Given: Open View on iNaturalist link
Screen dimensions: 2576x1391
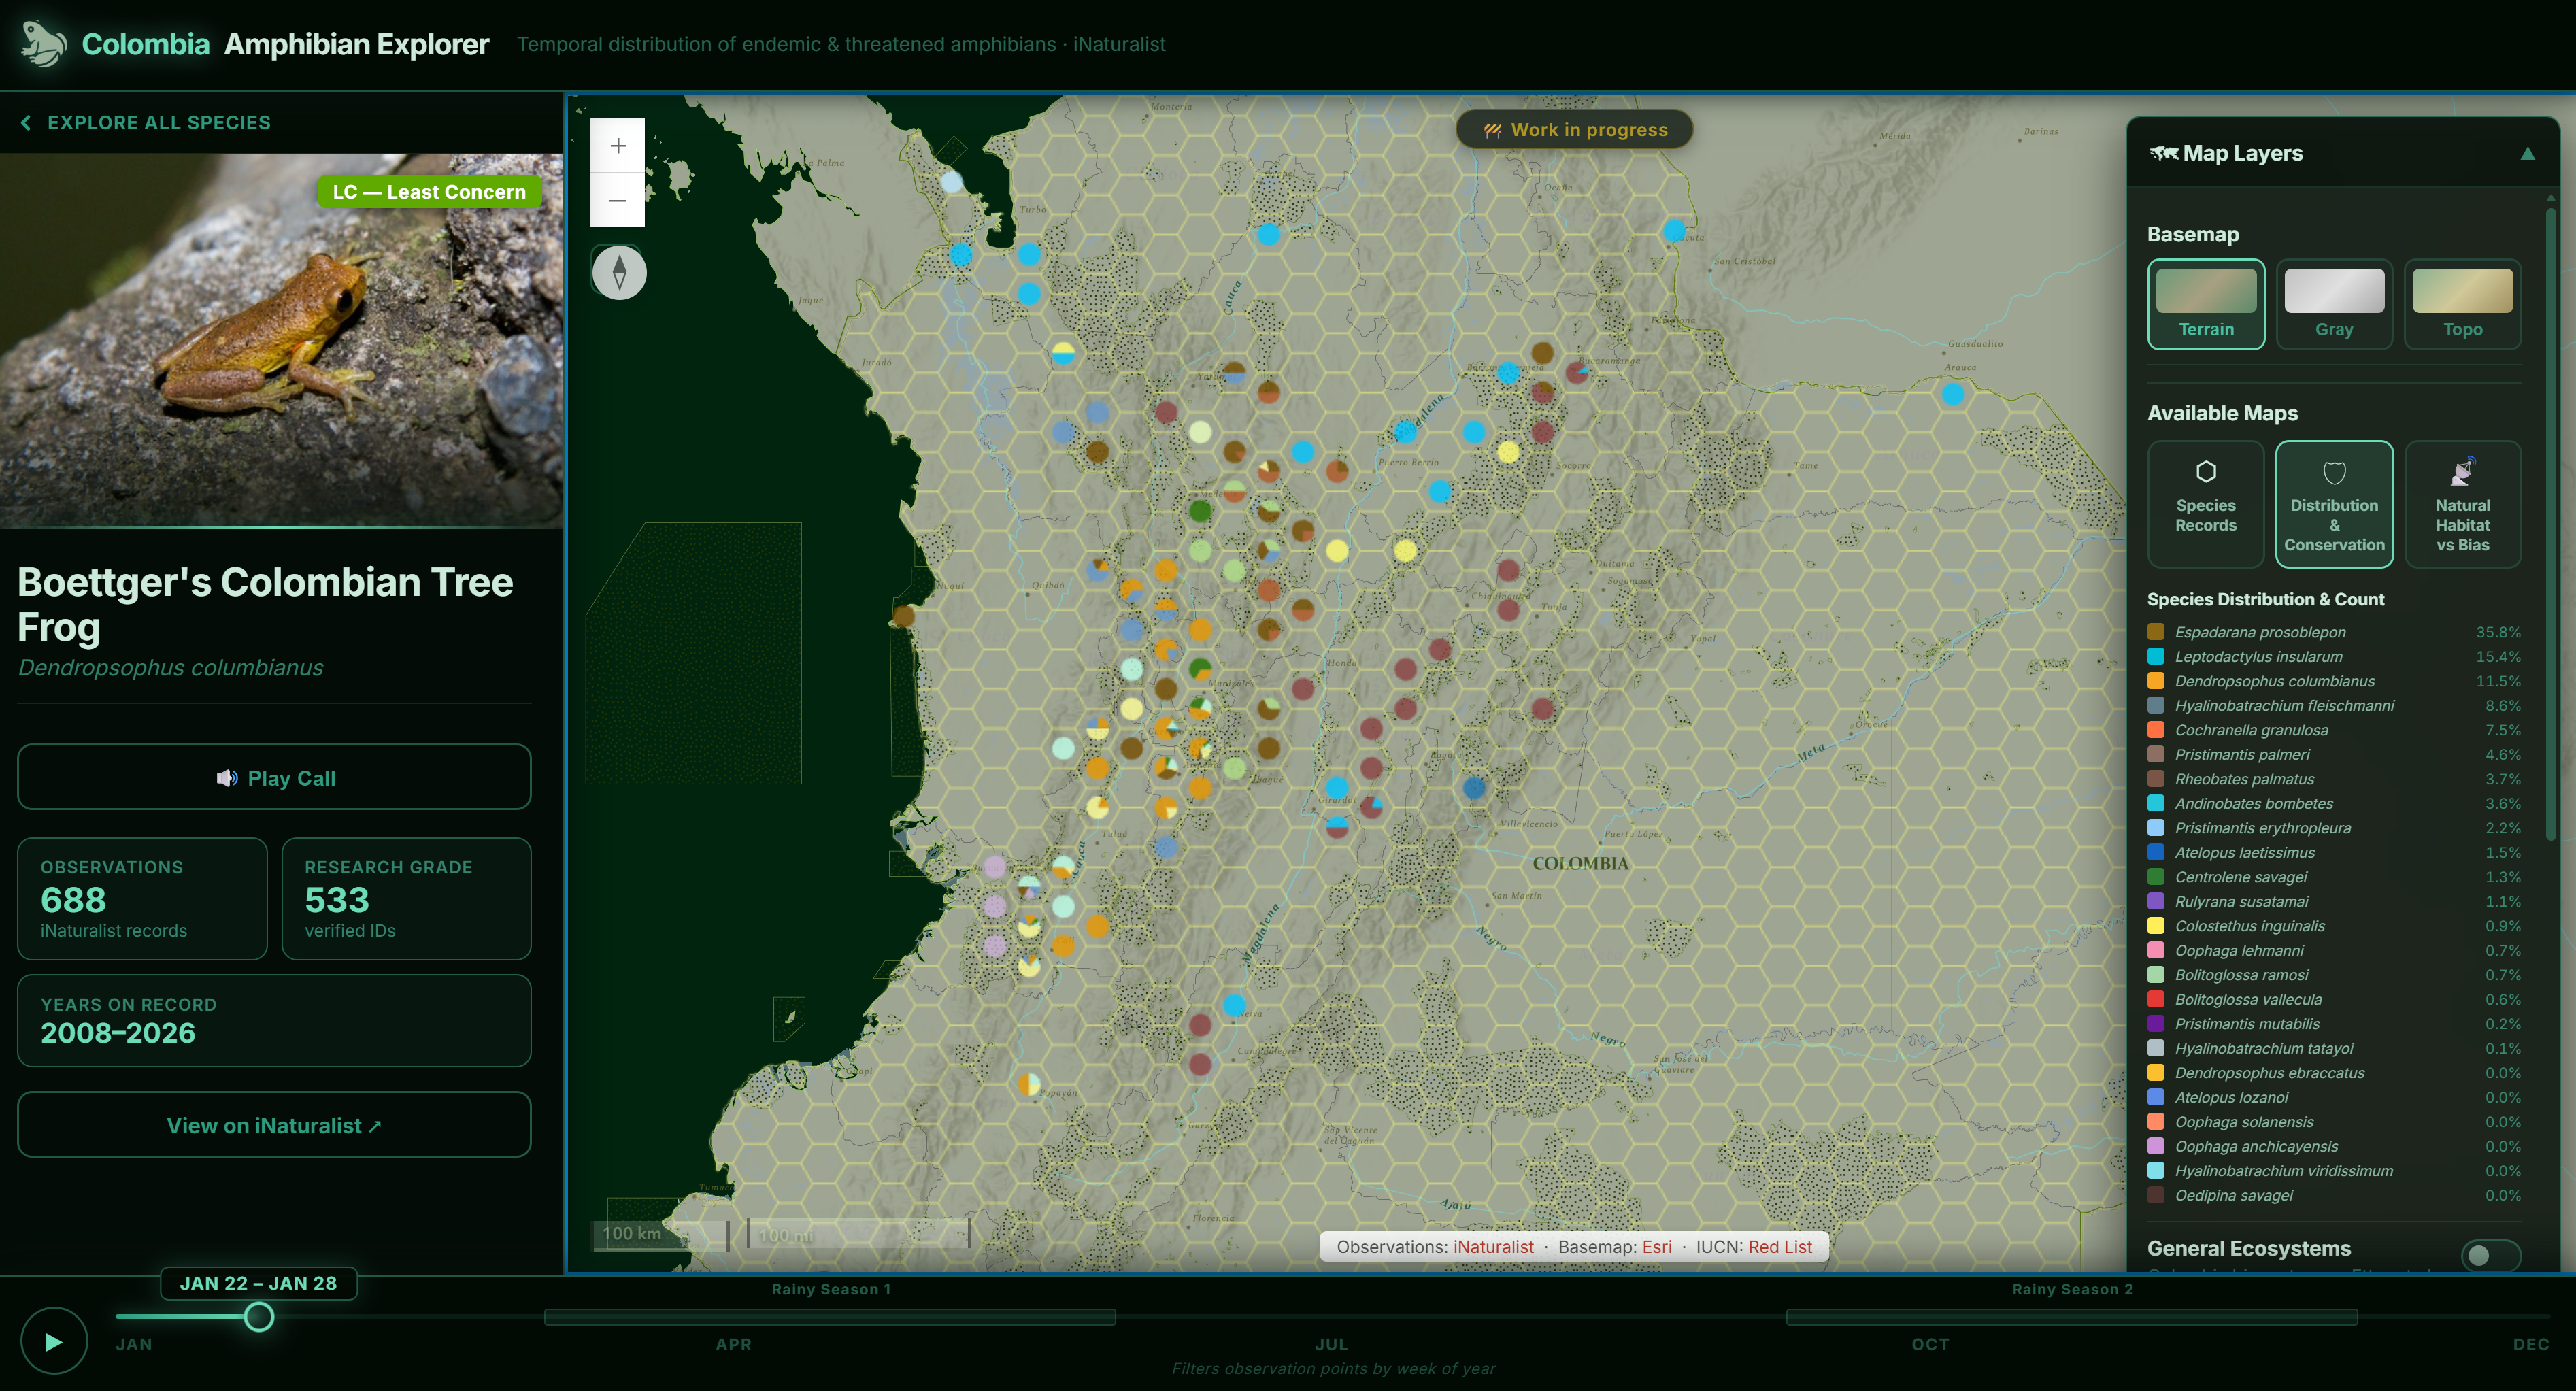Looking at the screenshot, I should pos(274,1125).
